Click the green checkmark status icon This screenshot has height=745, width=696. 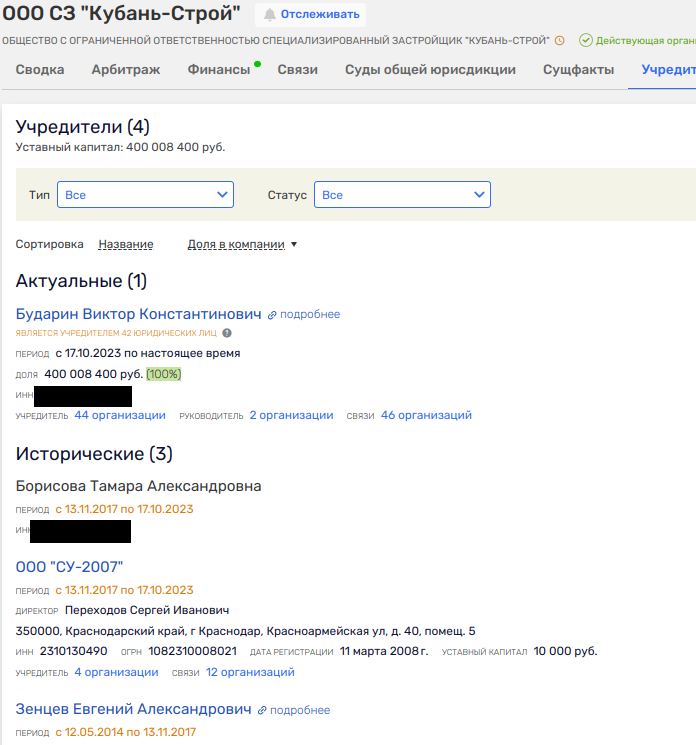586,40
